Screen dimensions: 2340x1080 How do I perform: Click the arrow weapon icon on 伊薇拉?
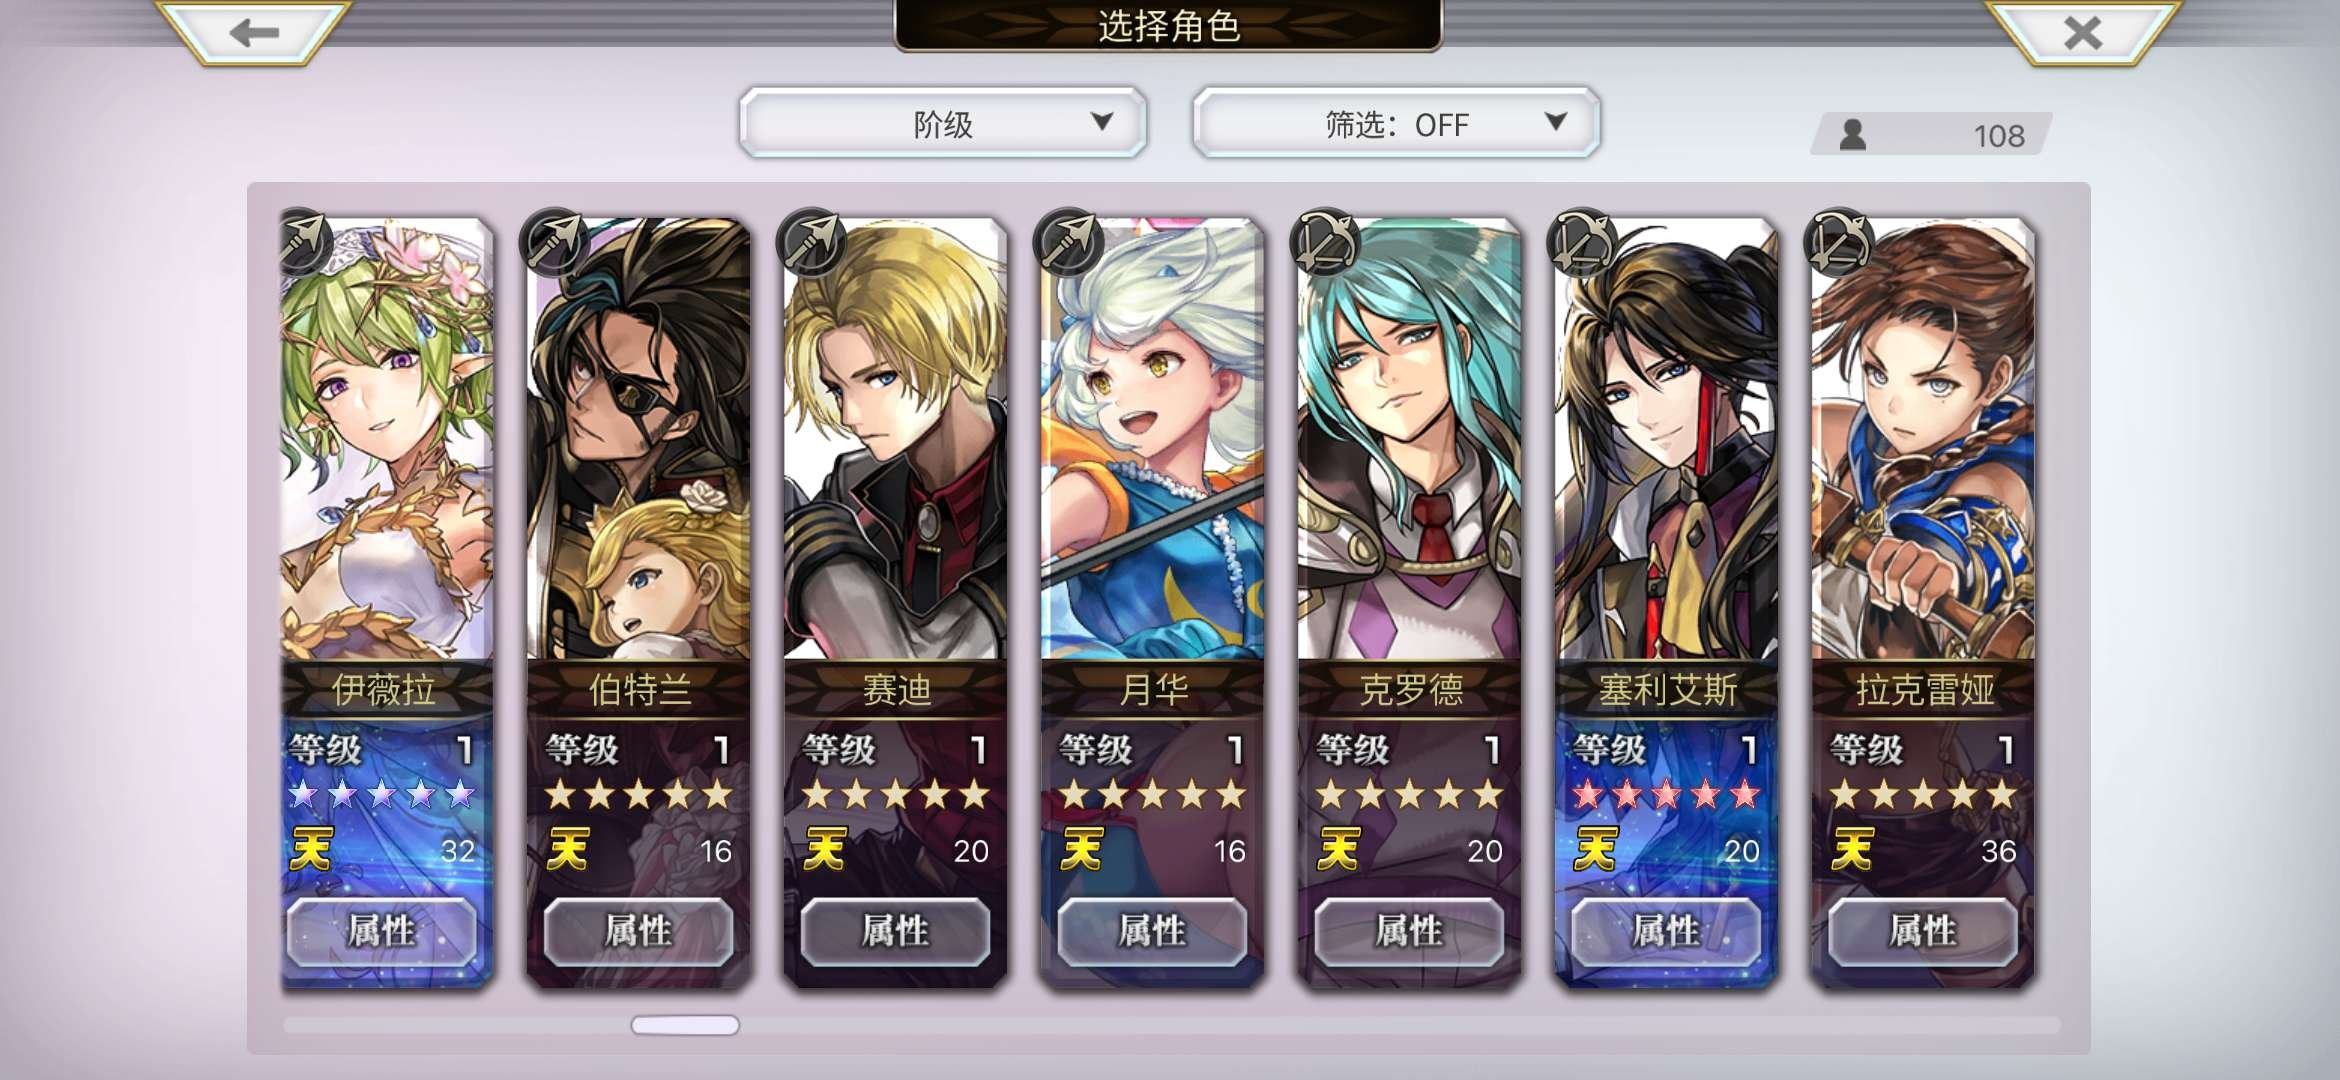[x=306, y=241]
